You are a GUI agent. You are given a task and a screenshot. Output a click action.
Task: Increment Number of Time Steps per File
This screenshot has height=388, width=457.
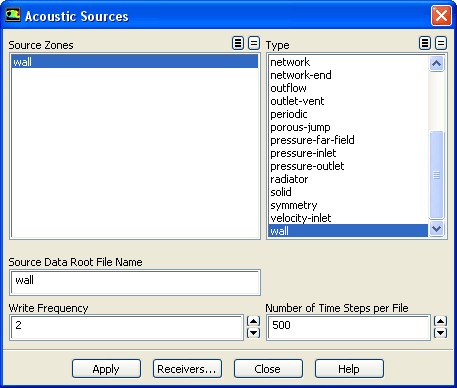(x=440, y=321)
